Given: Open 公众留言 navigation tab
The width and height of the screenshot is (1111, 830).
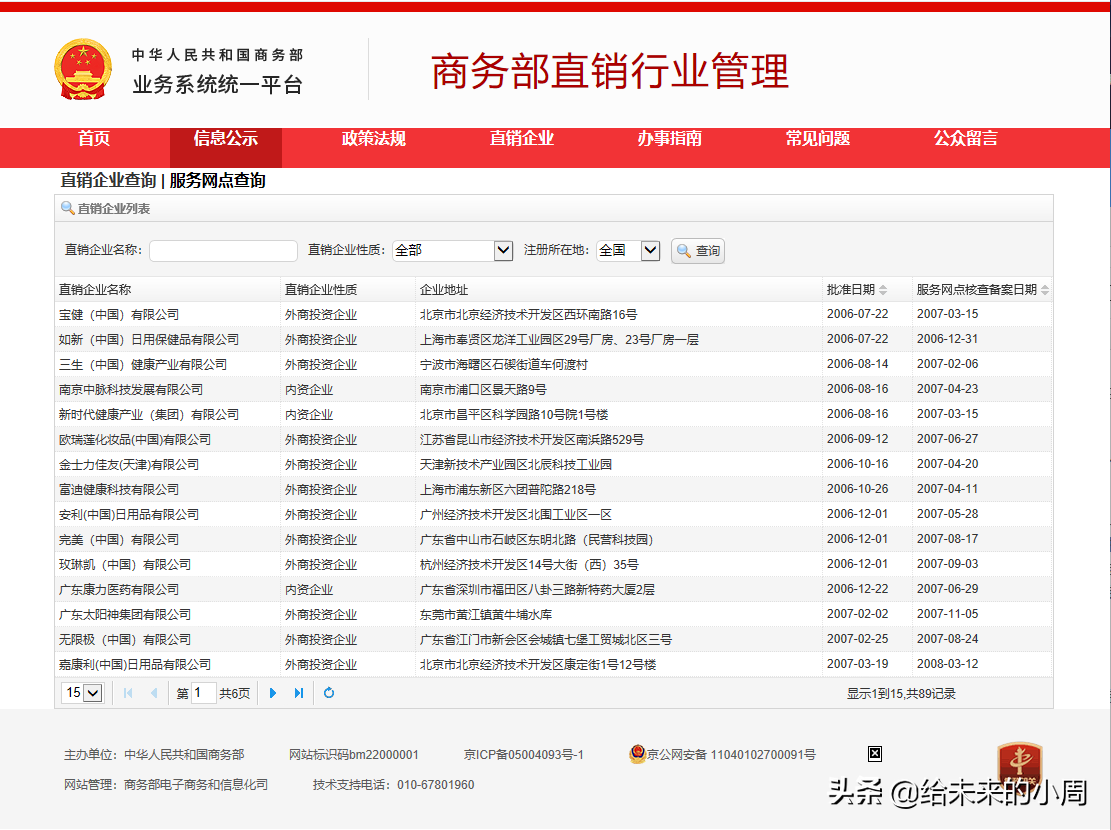Looking at the screenshot, I should (966, 139).
